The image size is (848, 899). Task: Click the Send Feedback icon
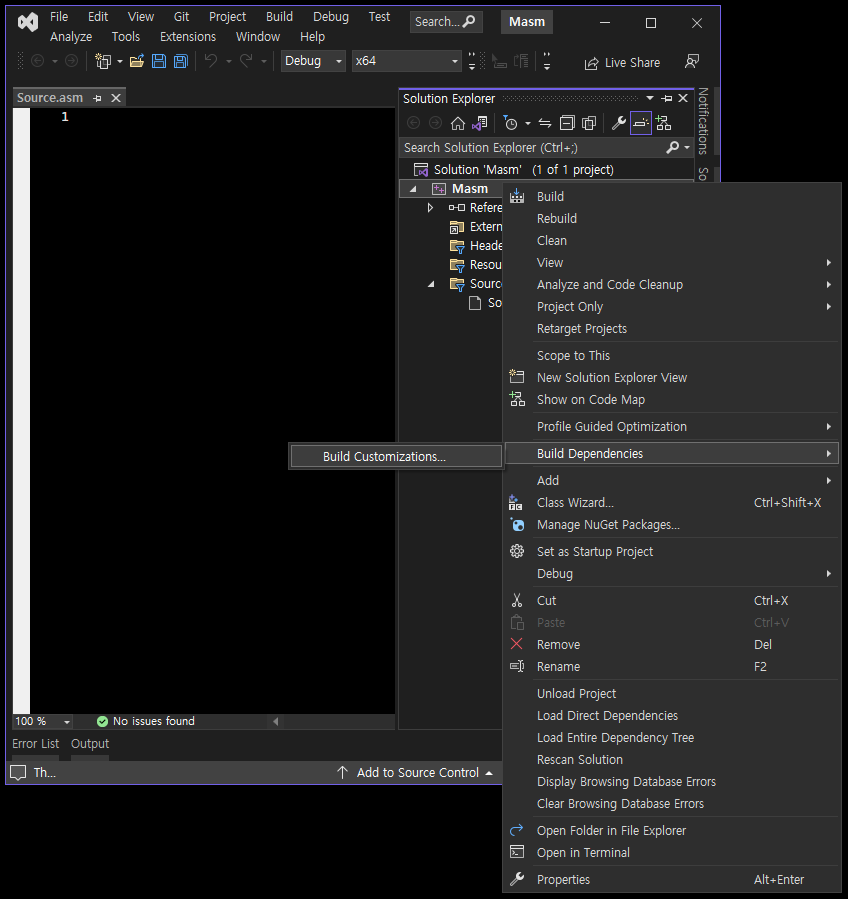[692, 61]
